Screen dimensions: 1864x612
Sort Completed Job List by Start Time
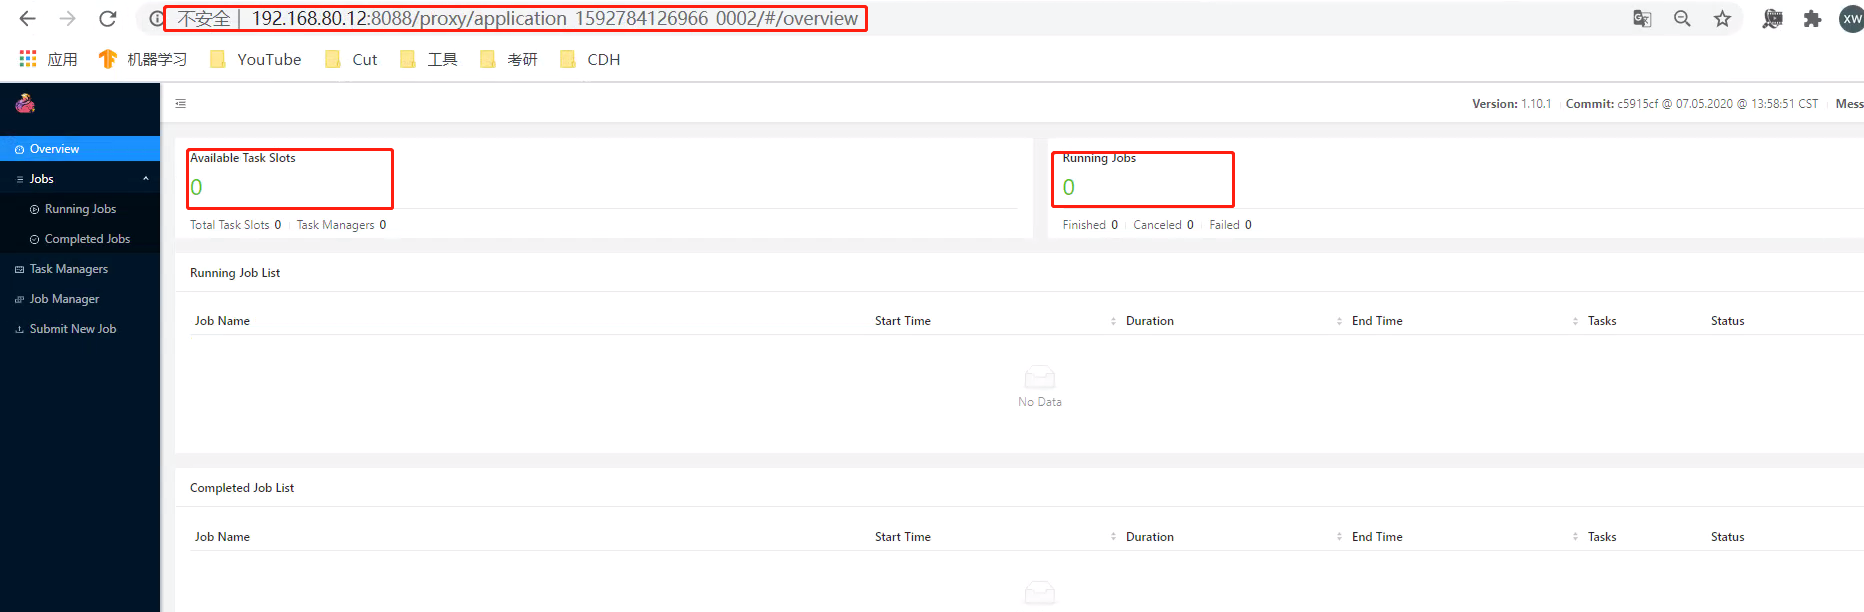1113,537
